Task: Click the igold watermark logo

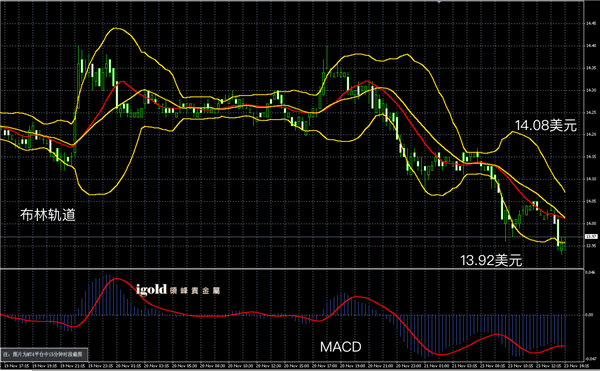Action: point(152,290)
